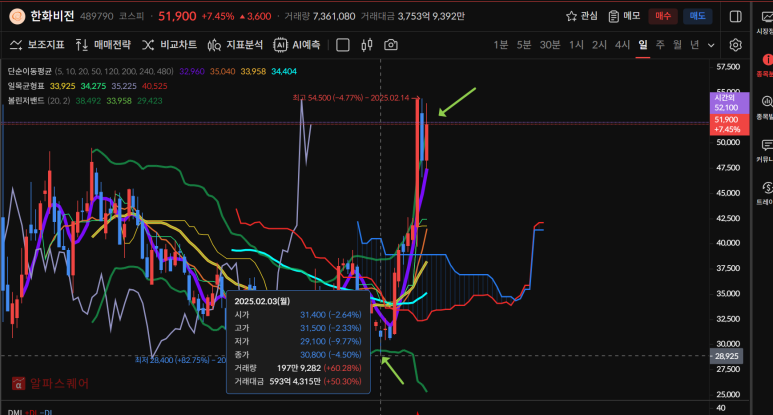Click the 38,492 Bollinger upper value
The image size is (773, 415).
[x=88, y=101]
